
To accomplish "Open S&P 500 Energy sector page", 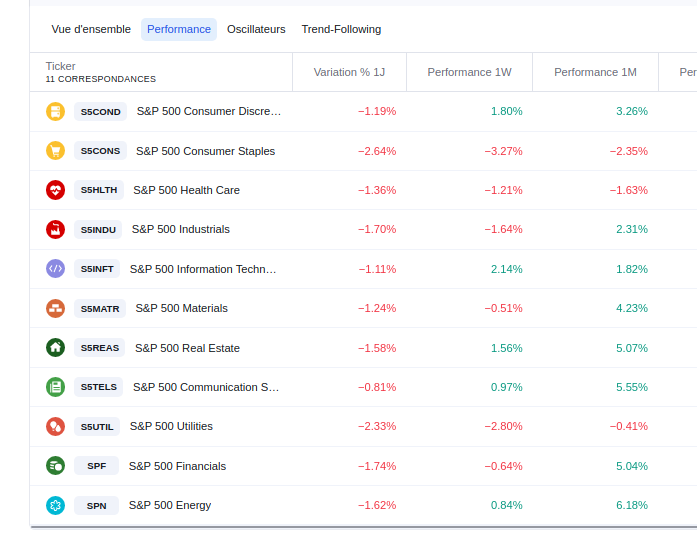I will click(x=170, y=505).
